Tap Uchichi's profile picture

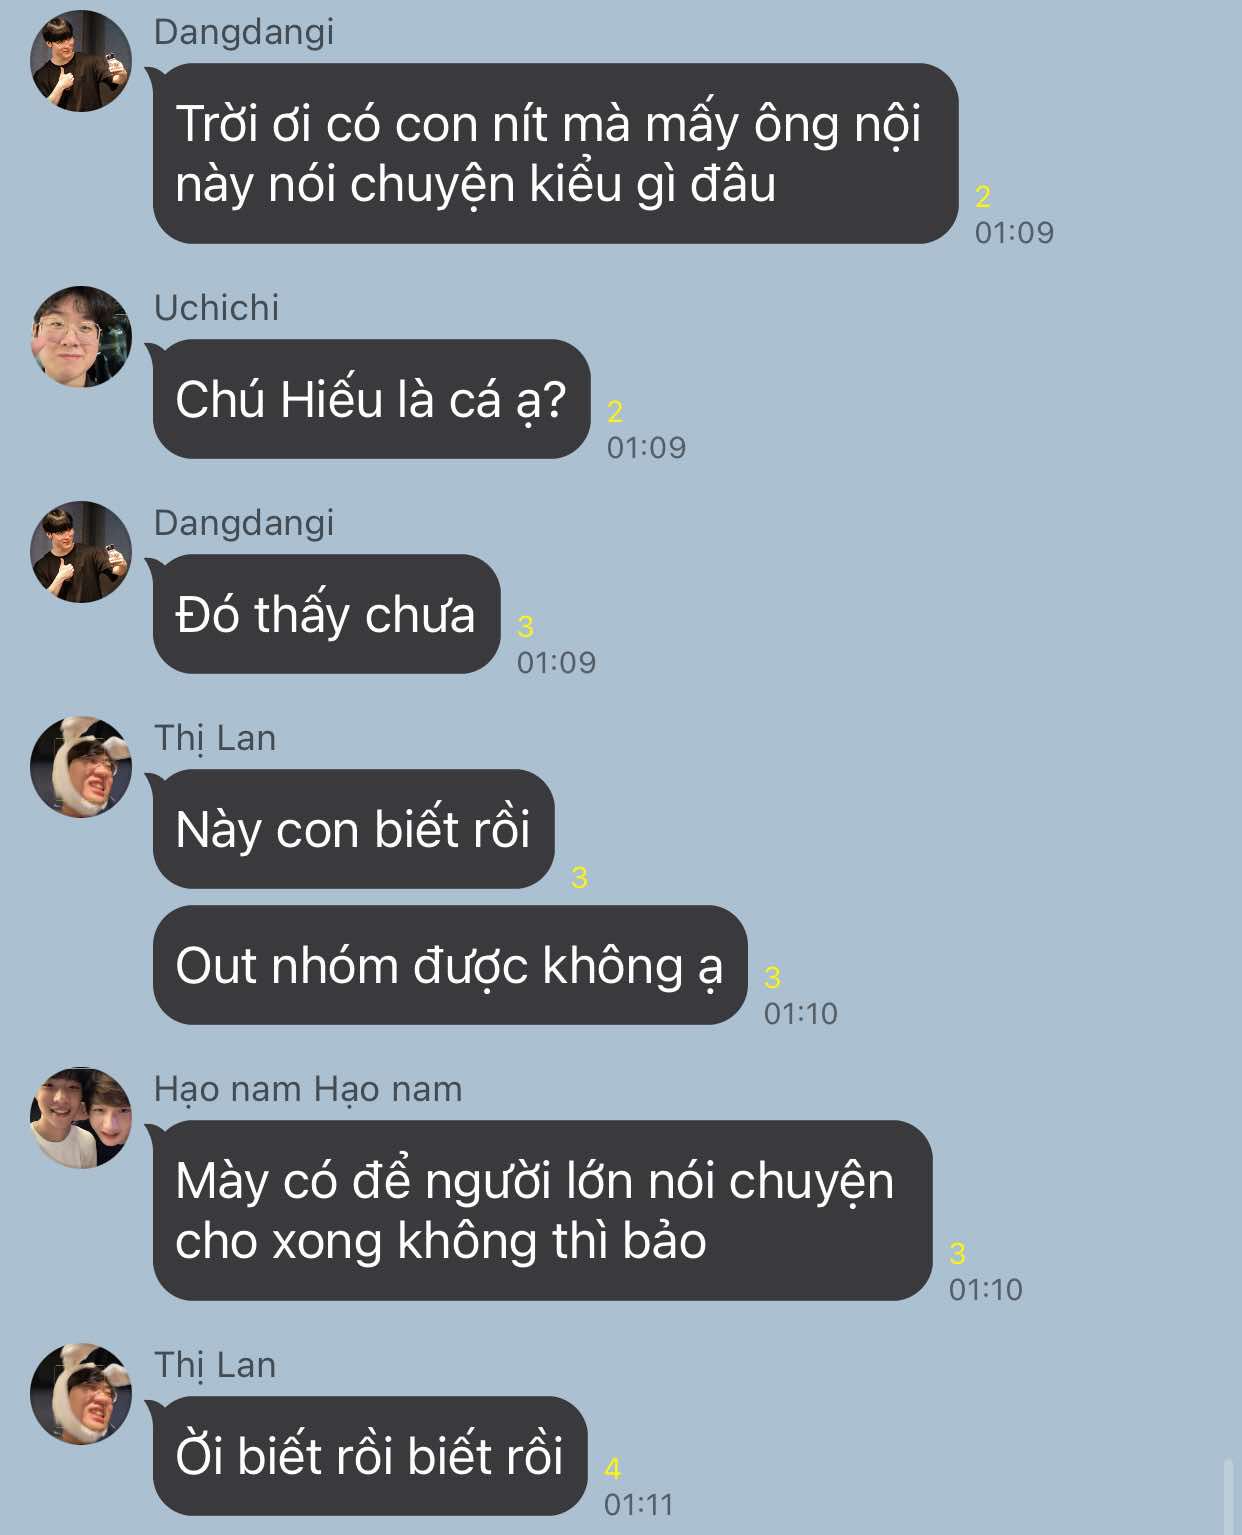81,337
